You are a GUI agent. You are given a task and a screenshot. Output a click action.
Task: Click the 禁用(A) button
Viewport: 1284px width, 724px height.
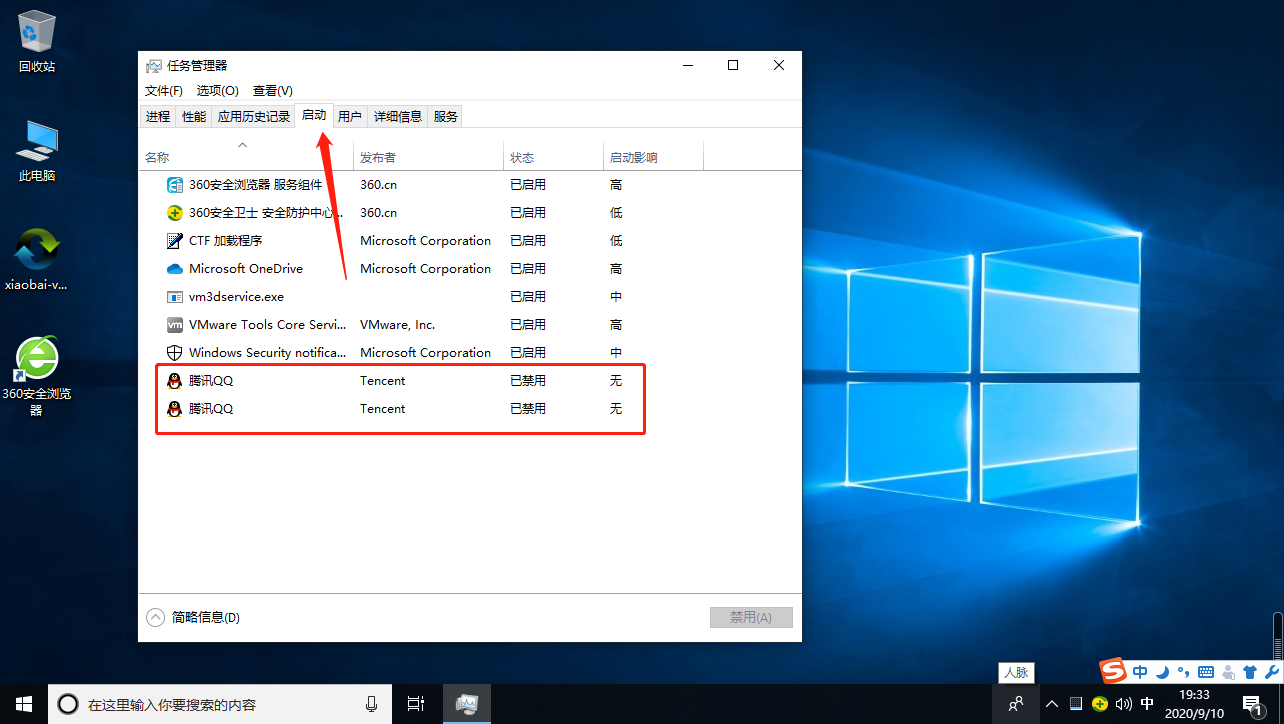(x=751, y=618)
